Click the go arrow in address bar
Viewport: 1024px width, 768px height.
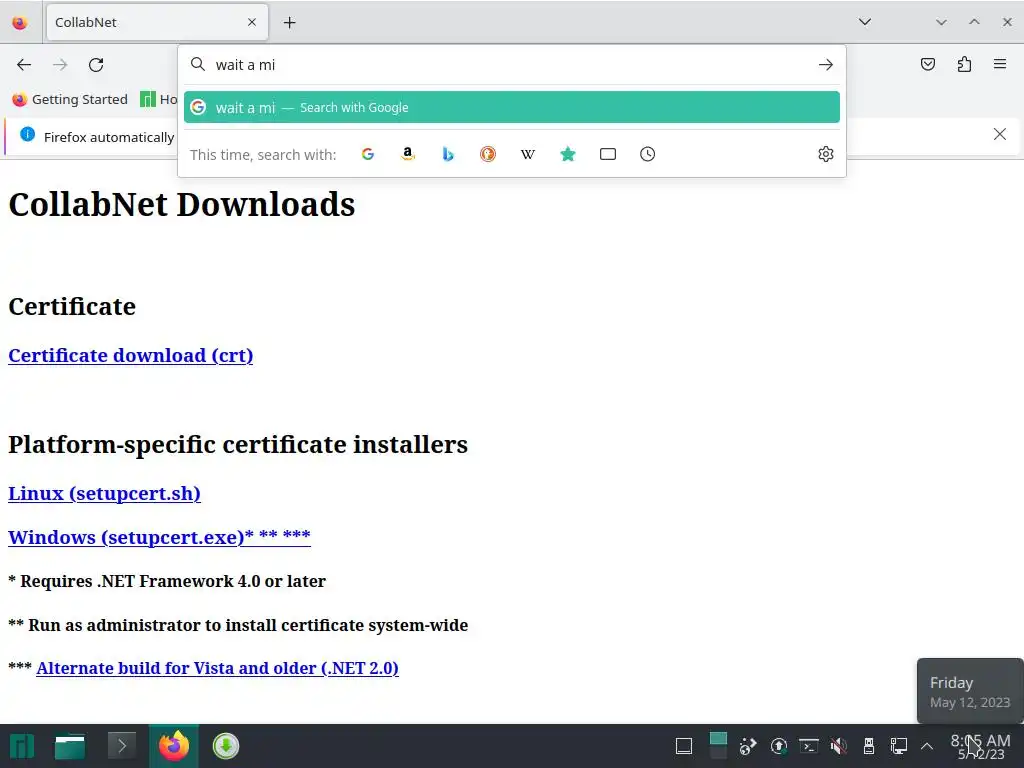(825, 65)
